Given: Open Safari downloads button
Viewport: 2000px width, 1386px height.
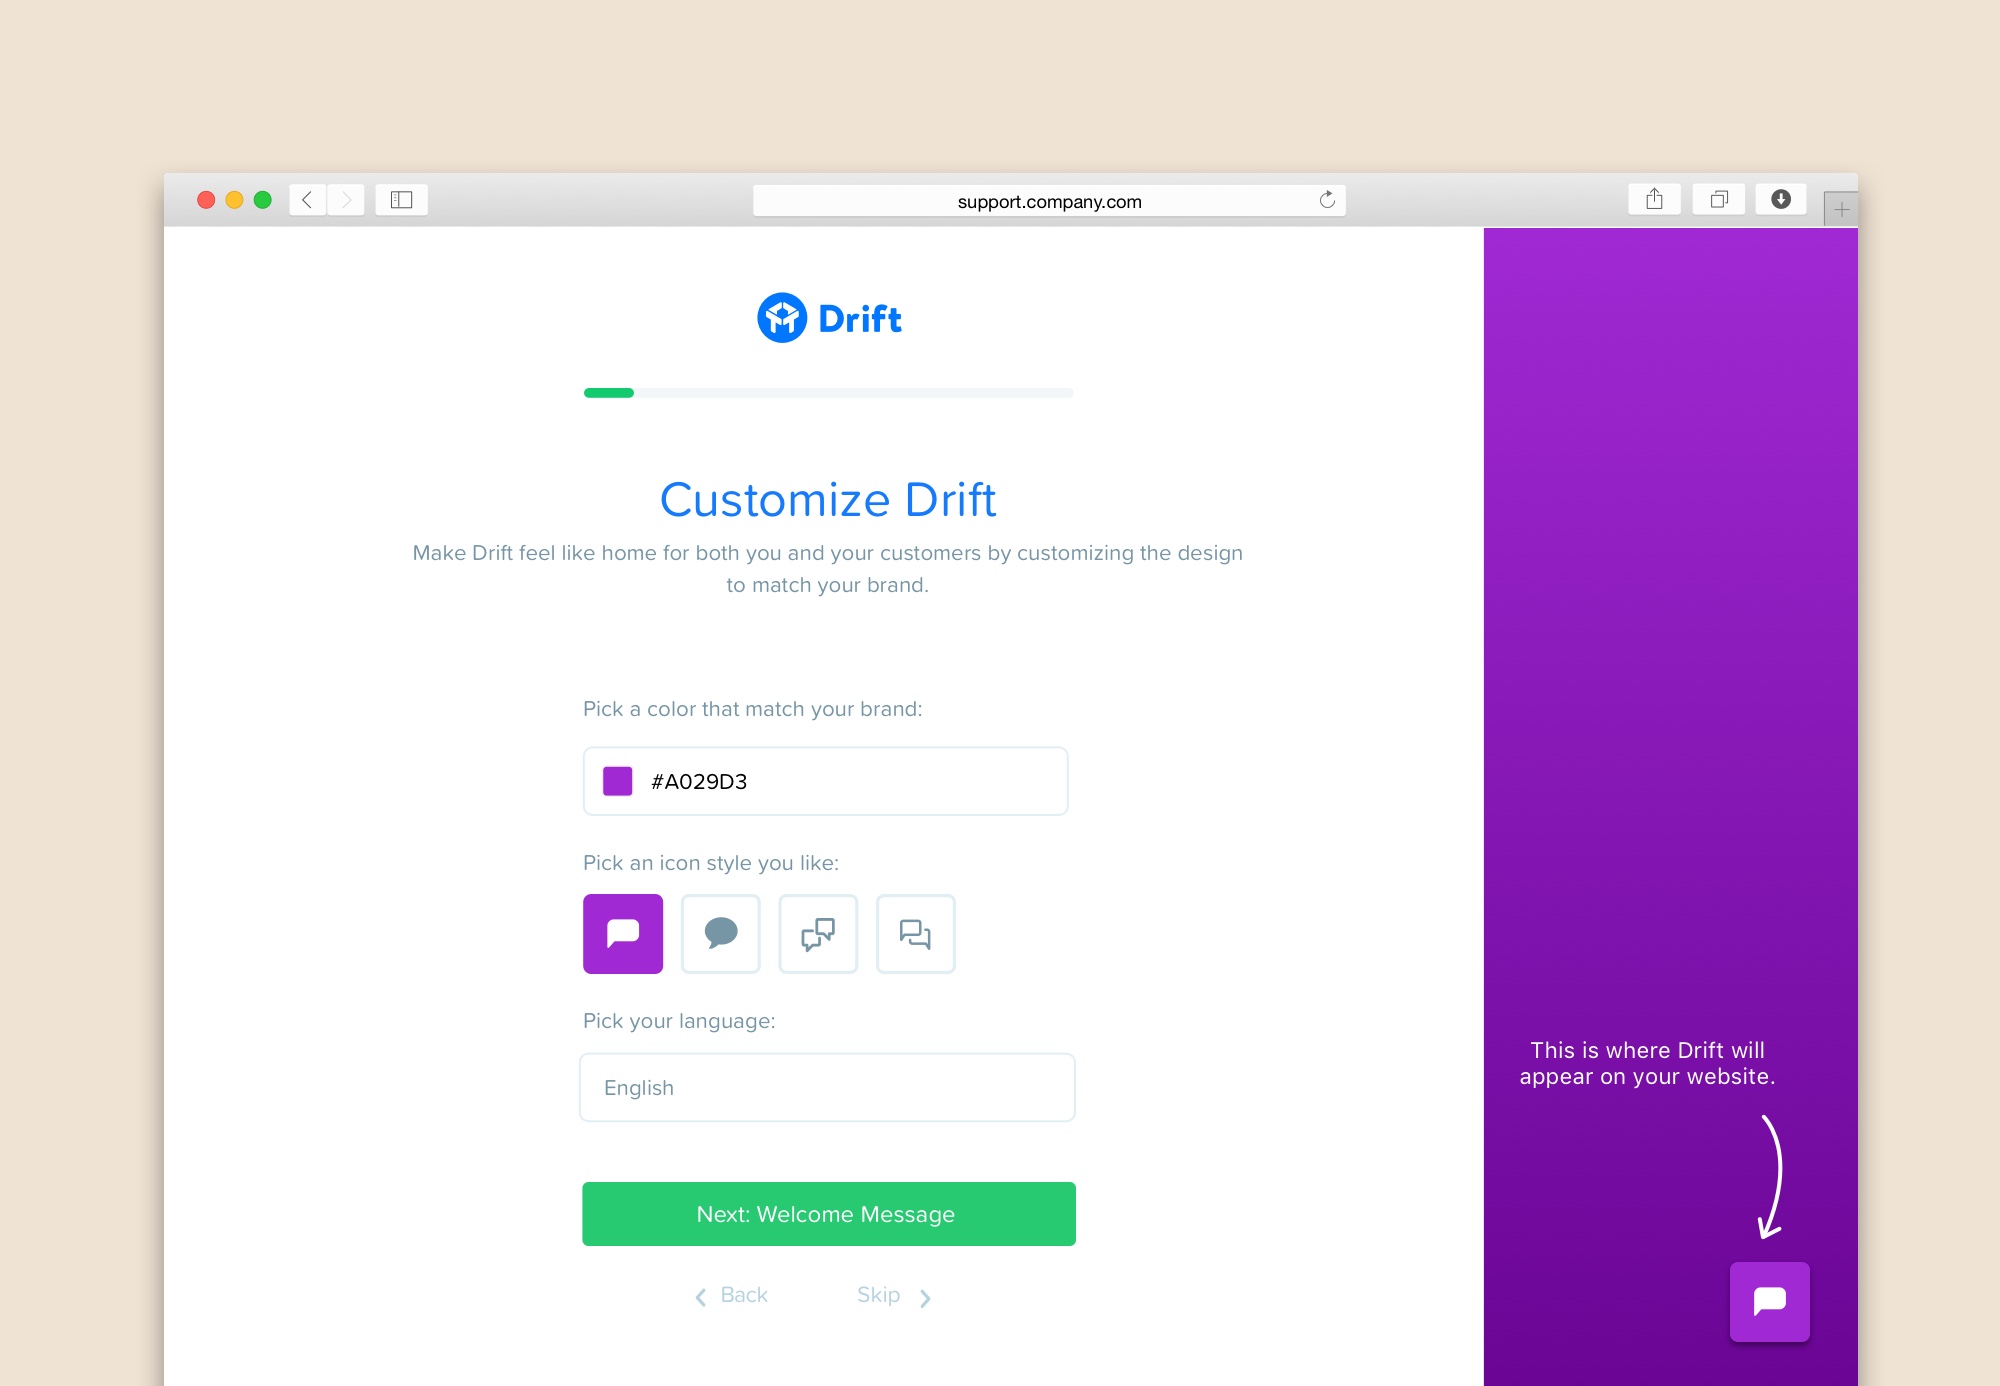Looking at the screenshot, I should (x=1781, y=199).
